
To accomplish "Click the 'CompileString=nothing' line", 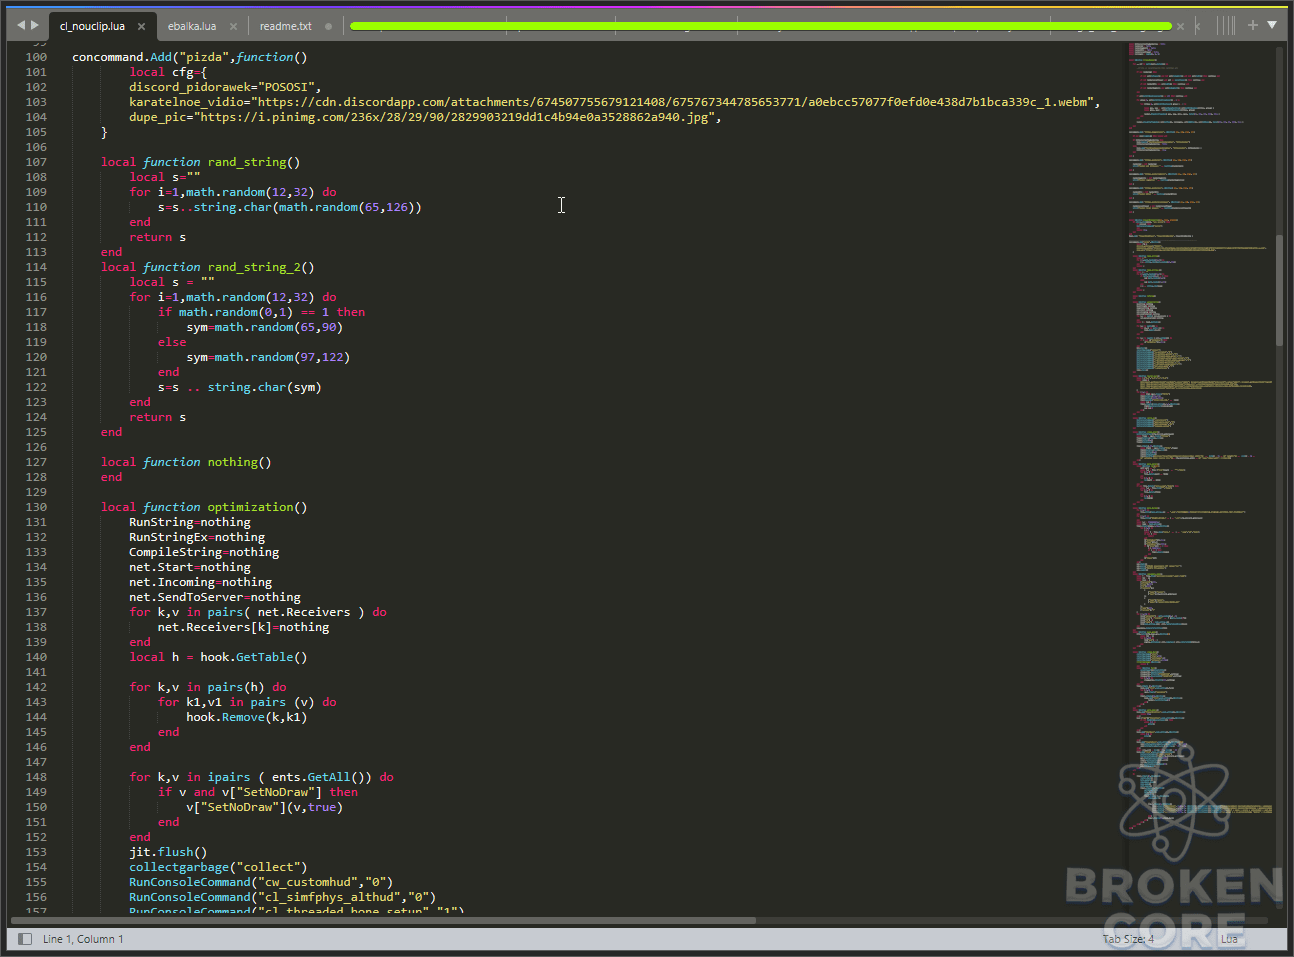I will point(204,552).
